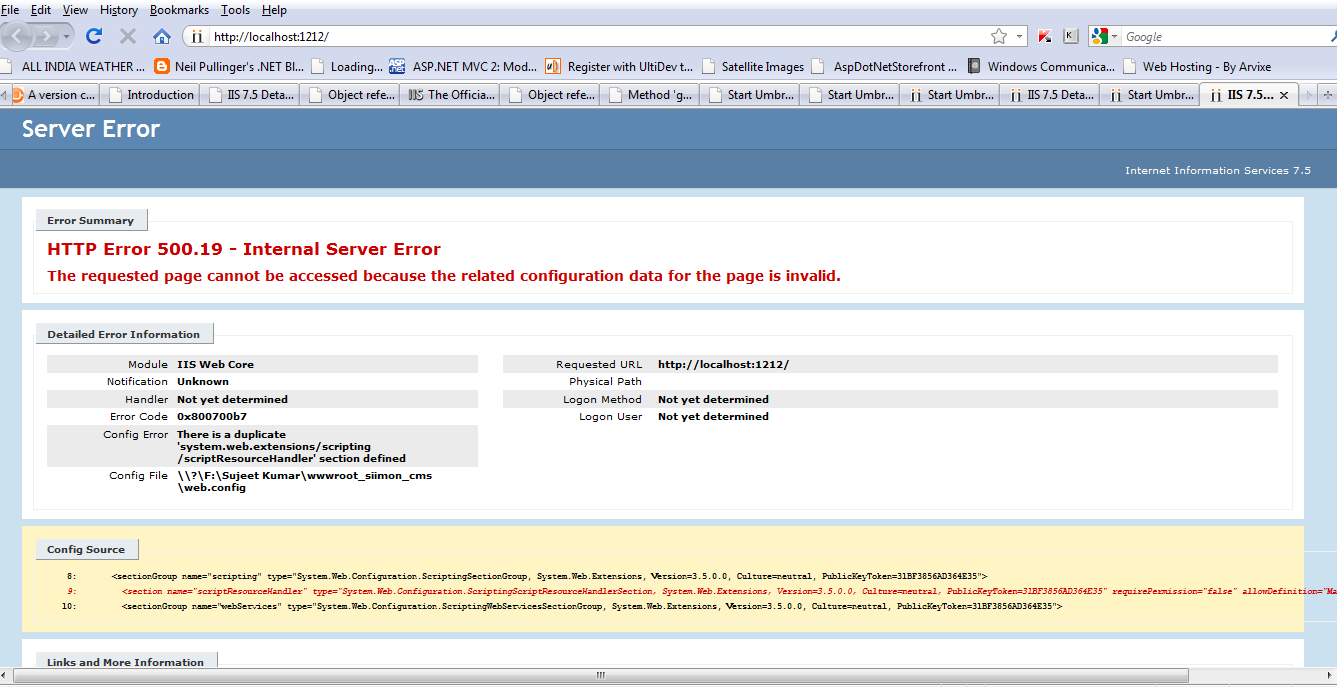Screen dimensions: 1340x687
Task: Click the web.config file path value
Action: coord(304,481)
